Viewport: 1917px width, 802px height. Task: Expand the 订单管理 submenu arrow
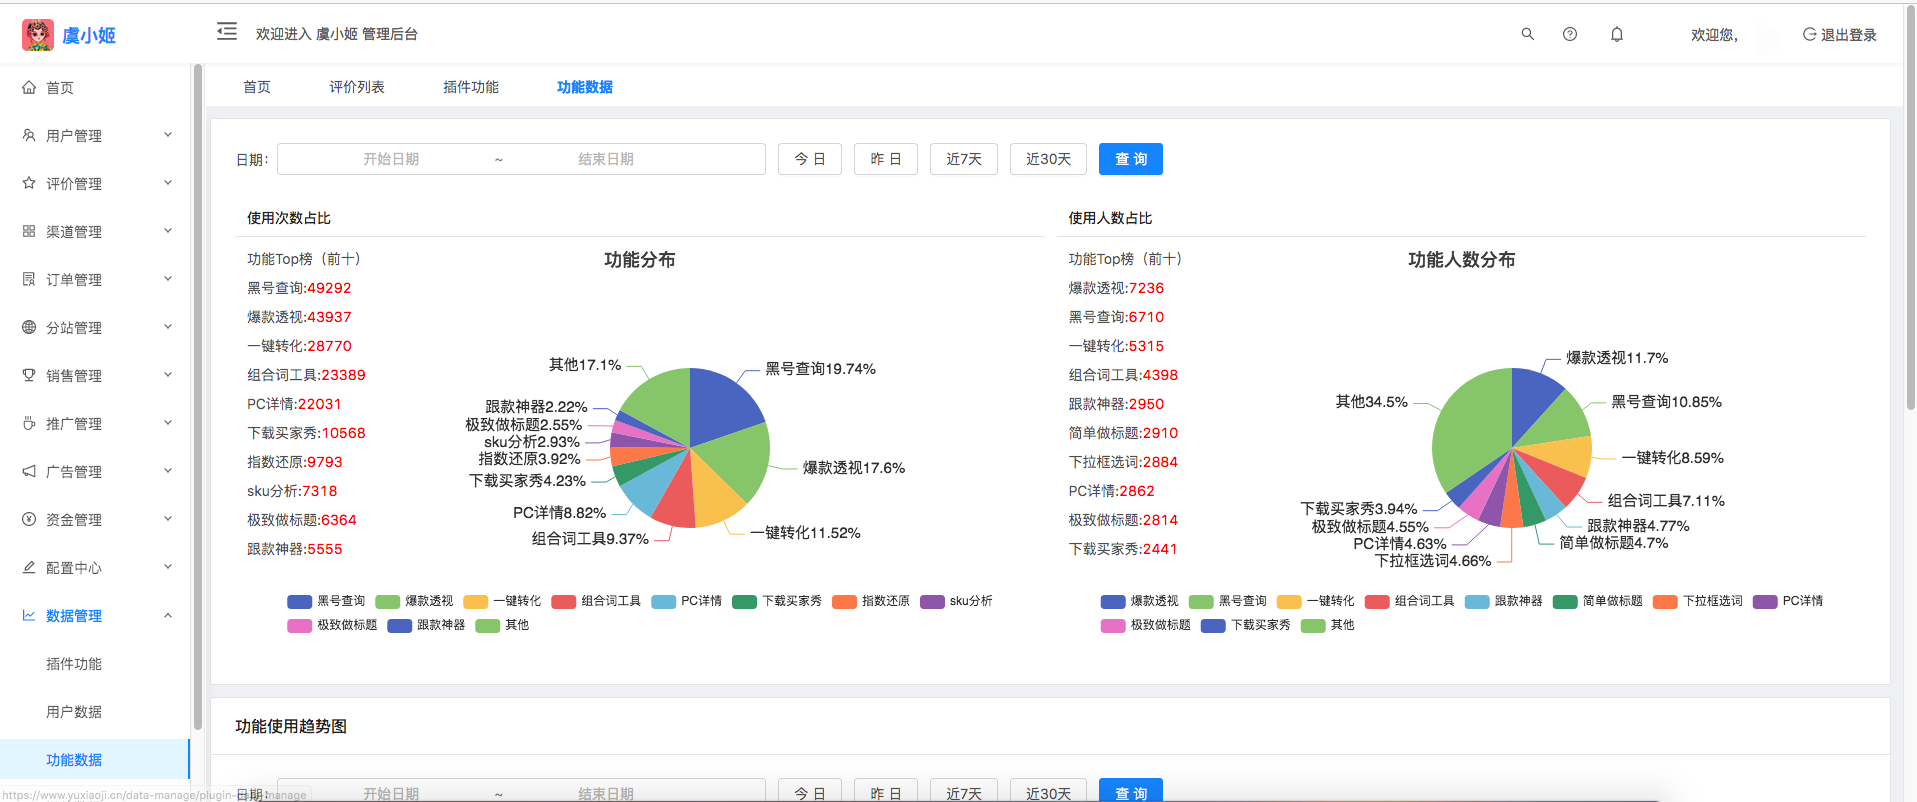pos(168,279)
